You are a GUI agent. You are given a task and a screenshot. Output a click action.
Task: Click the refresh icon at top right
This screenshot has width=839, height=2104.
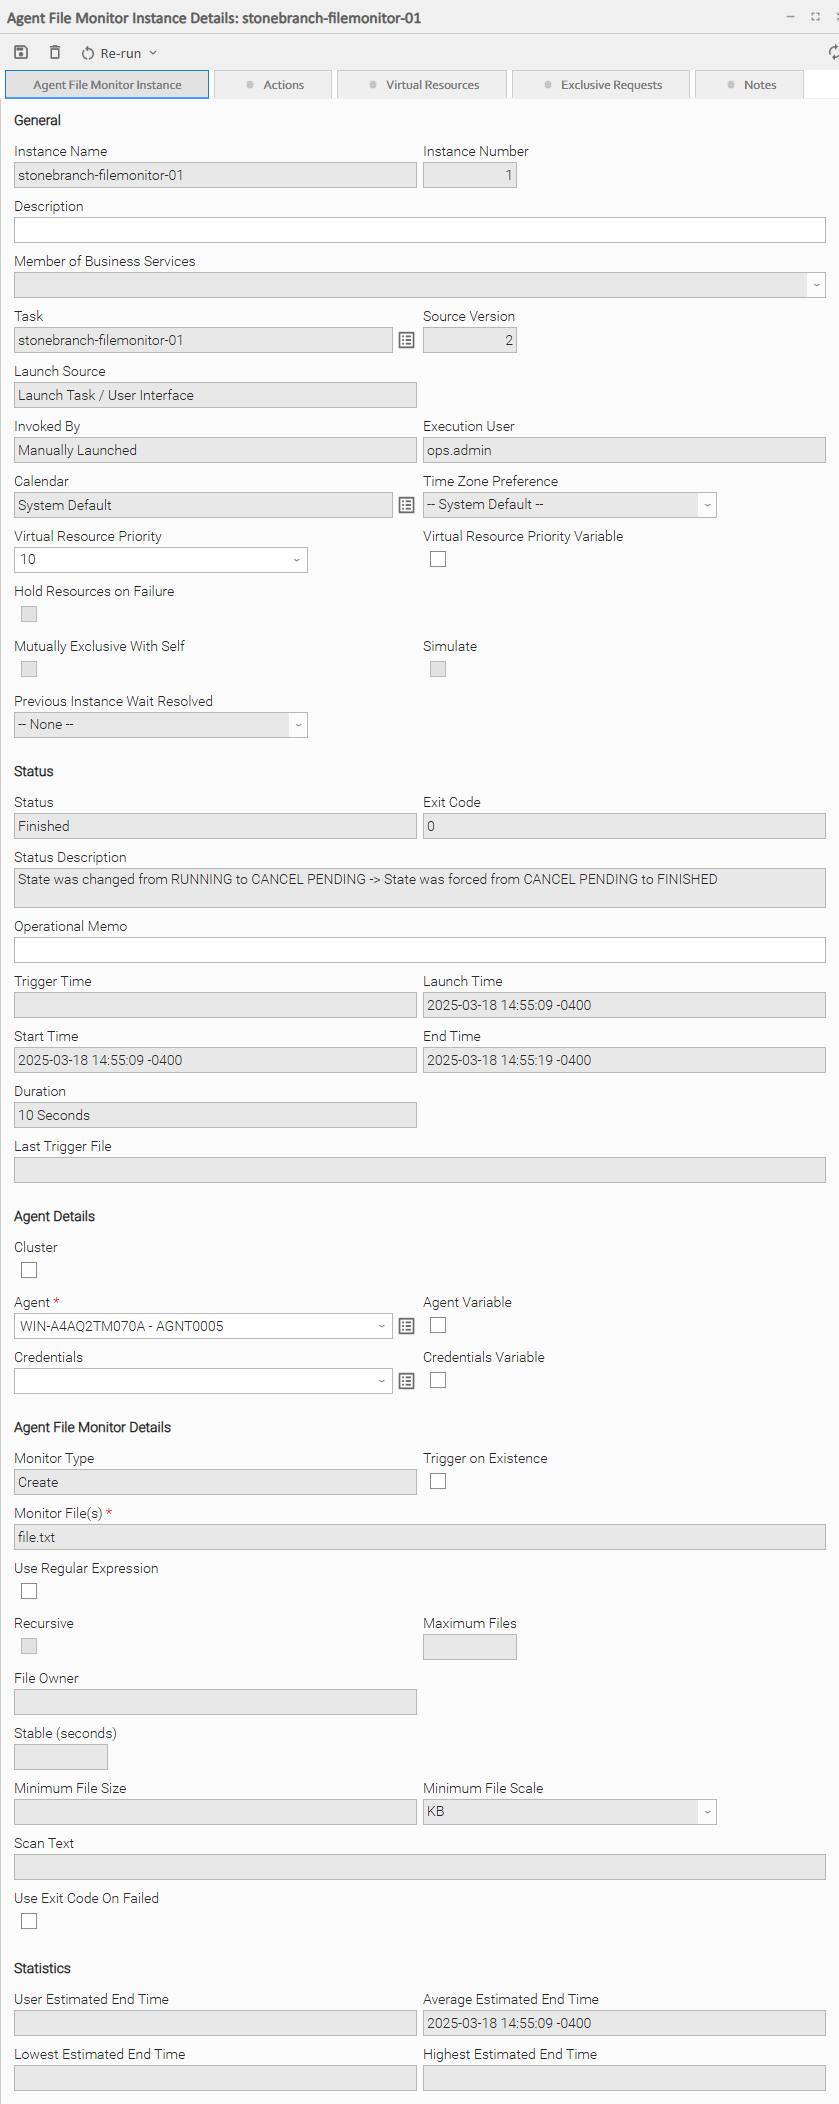point(833,52)
